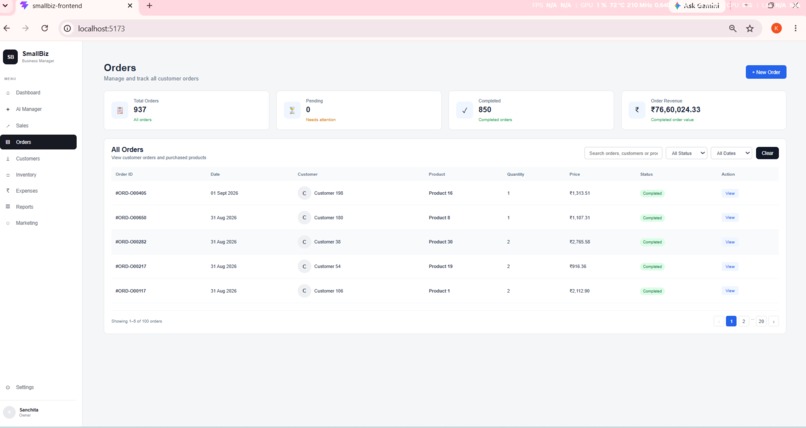Click date cell '01 Sept 2026'

tap(224, 193)
